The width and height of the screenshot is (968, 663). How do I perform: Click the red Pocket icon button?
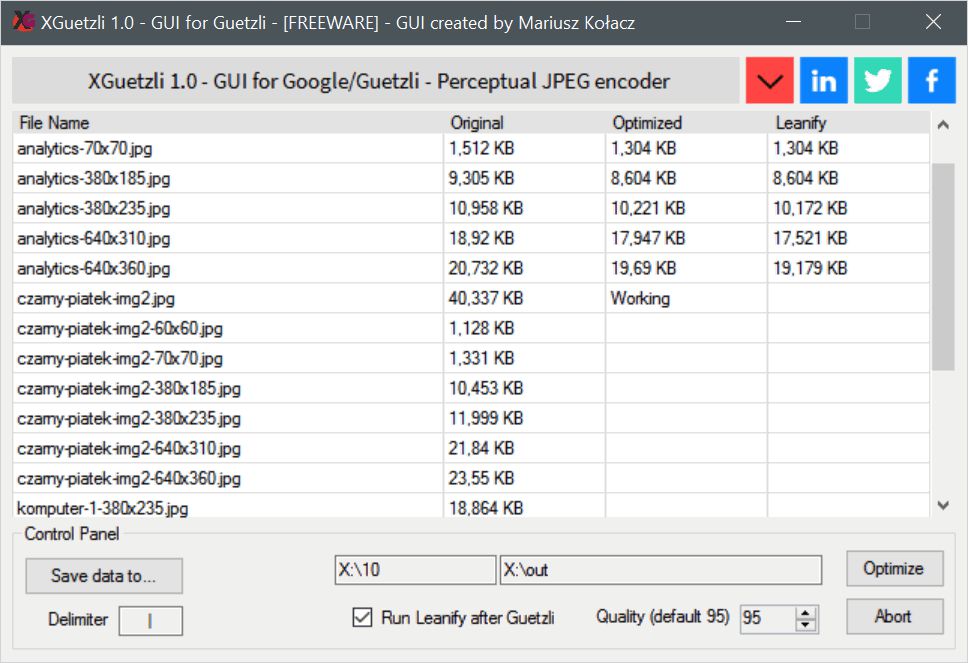(769, 81)
